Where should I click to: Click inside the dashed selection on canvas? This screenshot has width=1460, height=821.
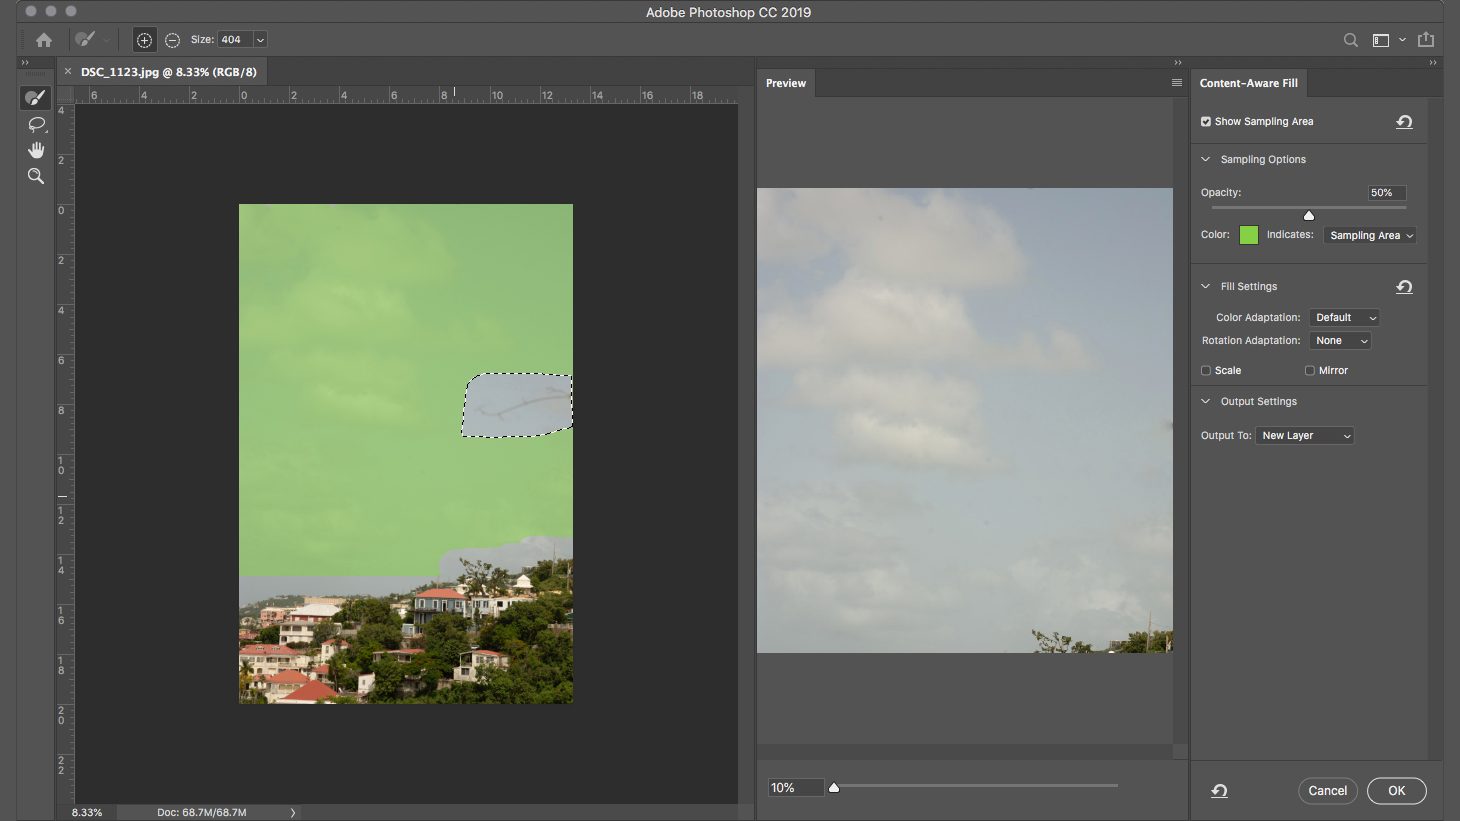(x=517, y=405)
